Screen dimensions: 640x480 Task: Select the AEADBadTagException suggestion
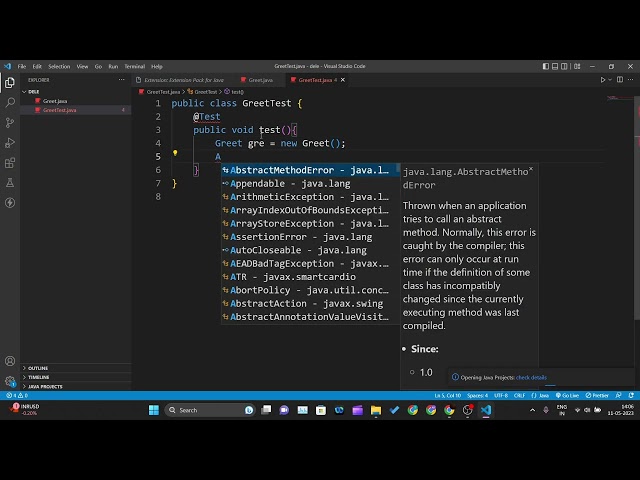309,264
